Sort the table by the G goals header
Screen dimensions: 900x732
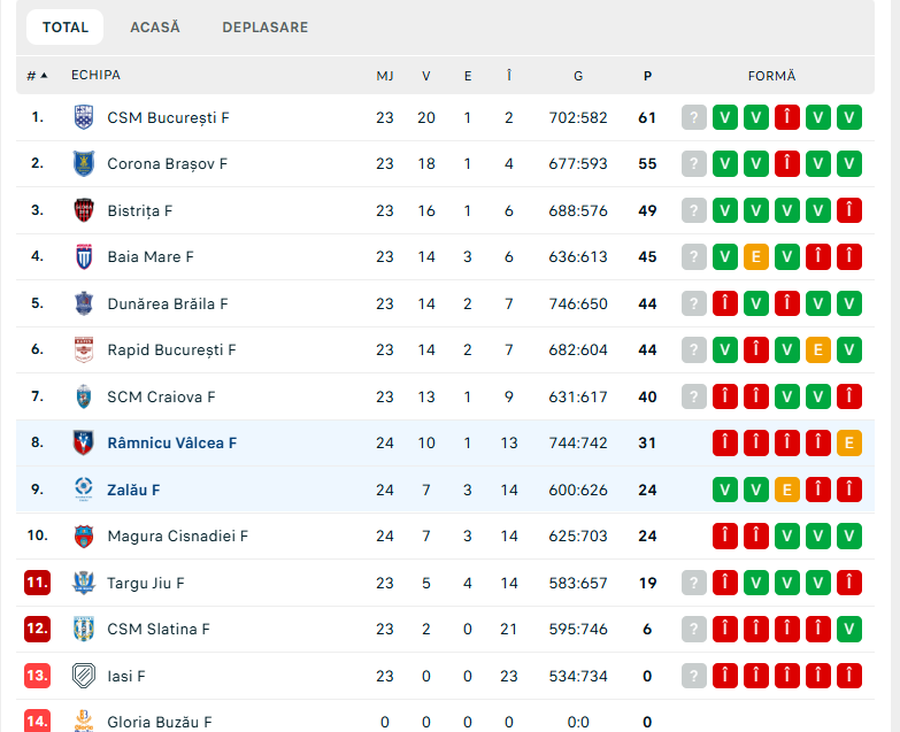pyautogui.click(x=578, y=76)
